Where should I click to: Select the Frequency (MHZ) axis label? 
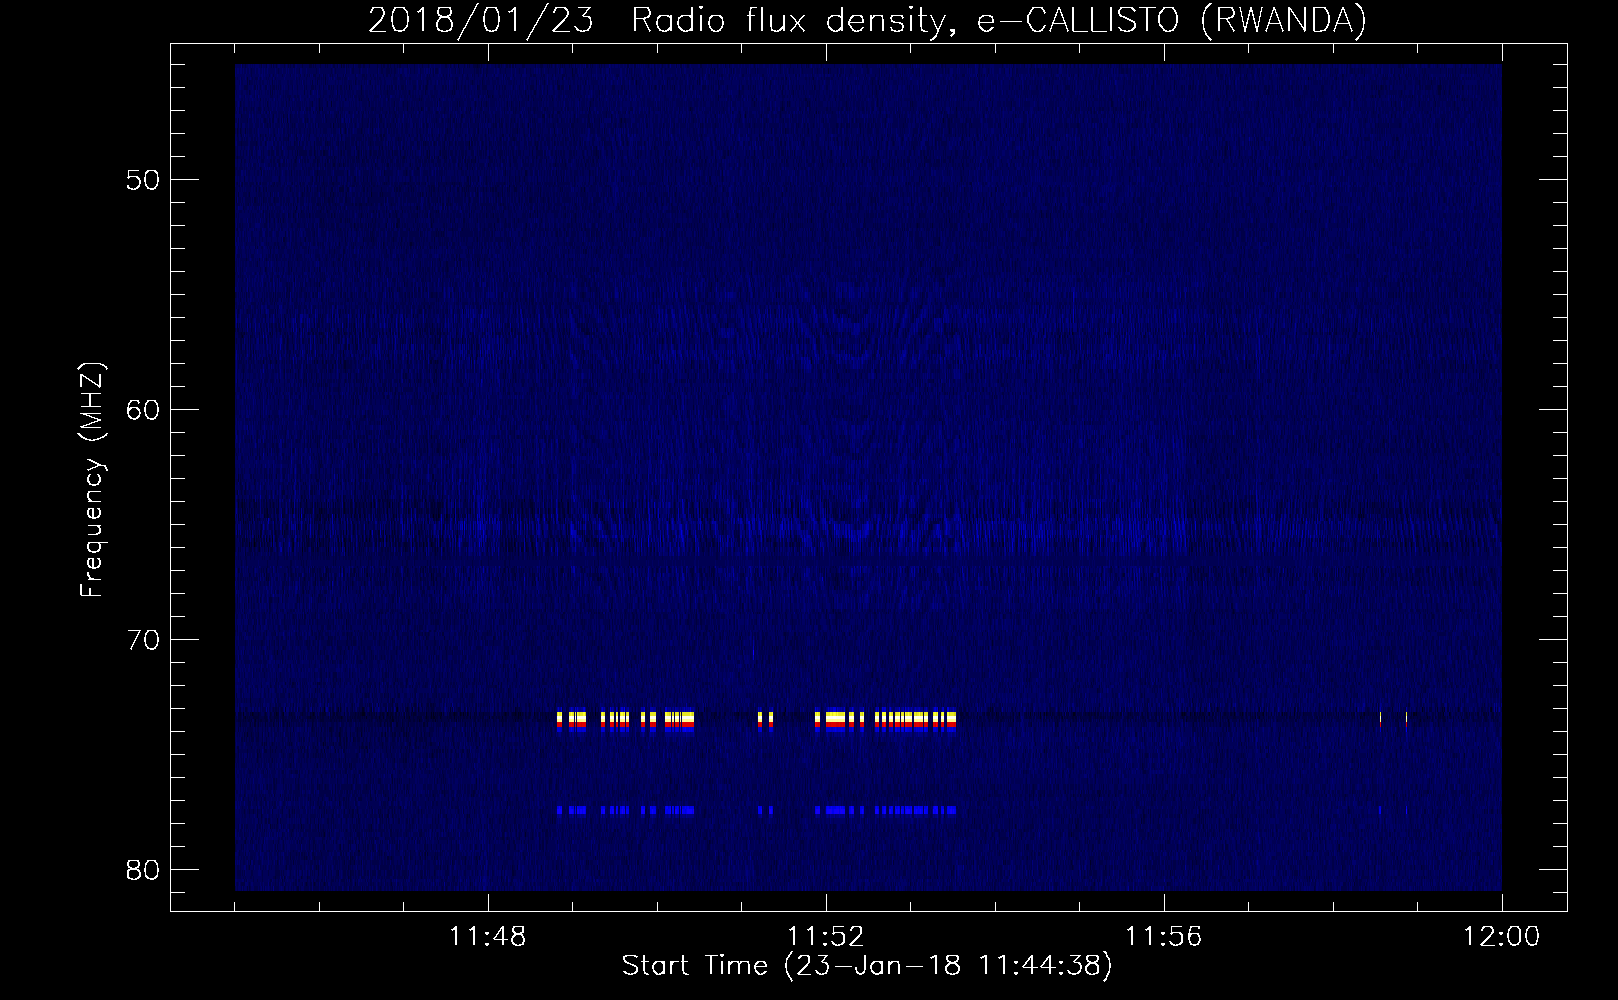point(92,480)
